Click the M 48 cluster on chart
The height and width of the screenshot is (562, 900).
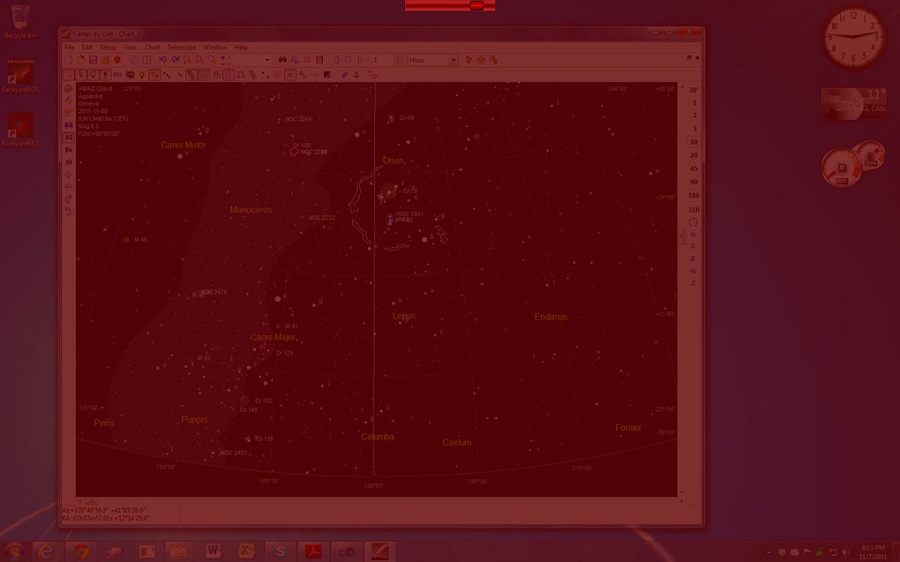pos(126,239)
